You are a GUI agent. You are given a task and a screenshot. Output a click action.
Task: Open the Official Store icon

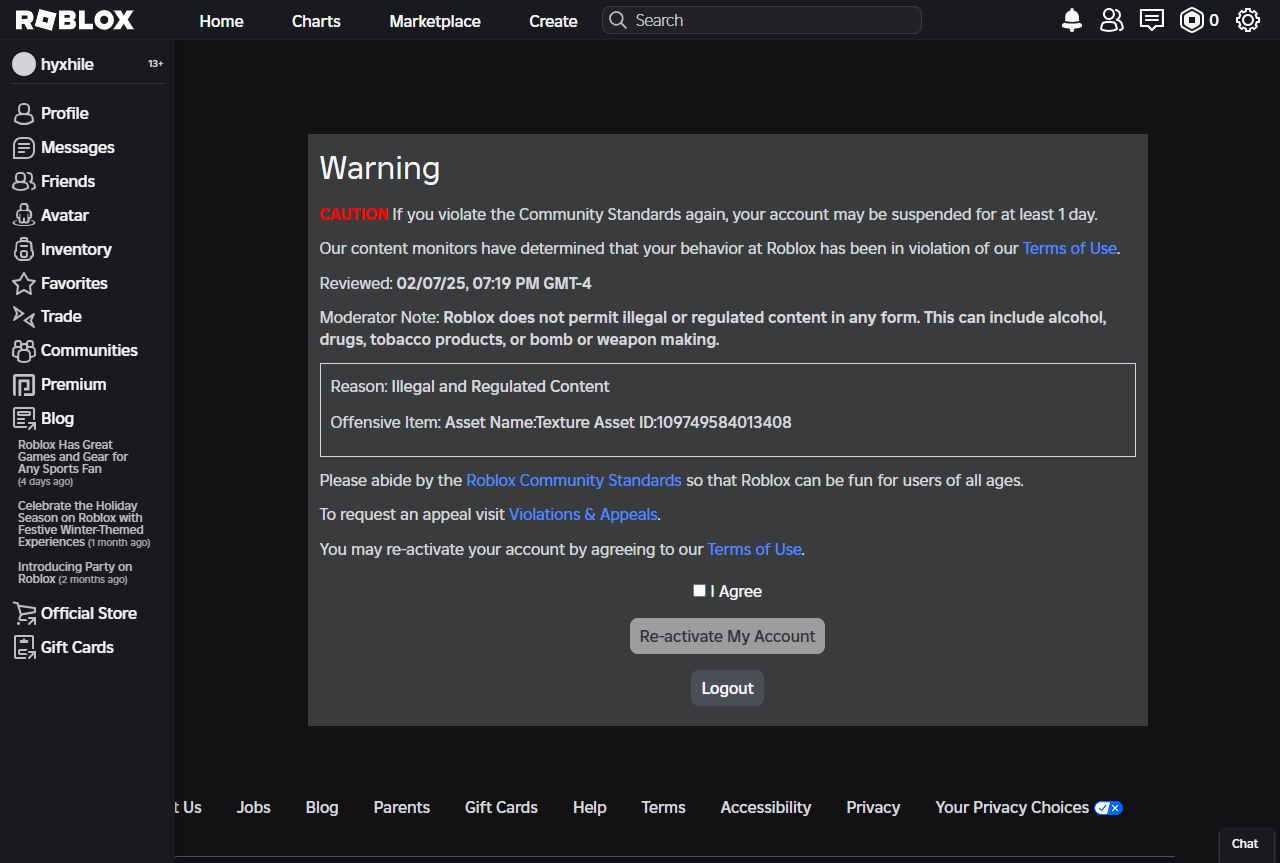[x=23, y=613]
